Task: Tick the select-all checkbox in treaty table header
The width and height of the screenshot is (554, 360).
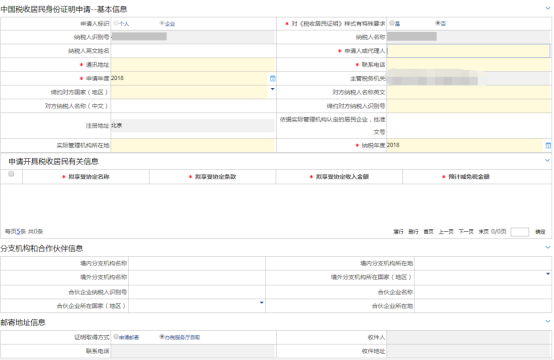Action: (x=11, y=174)
